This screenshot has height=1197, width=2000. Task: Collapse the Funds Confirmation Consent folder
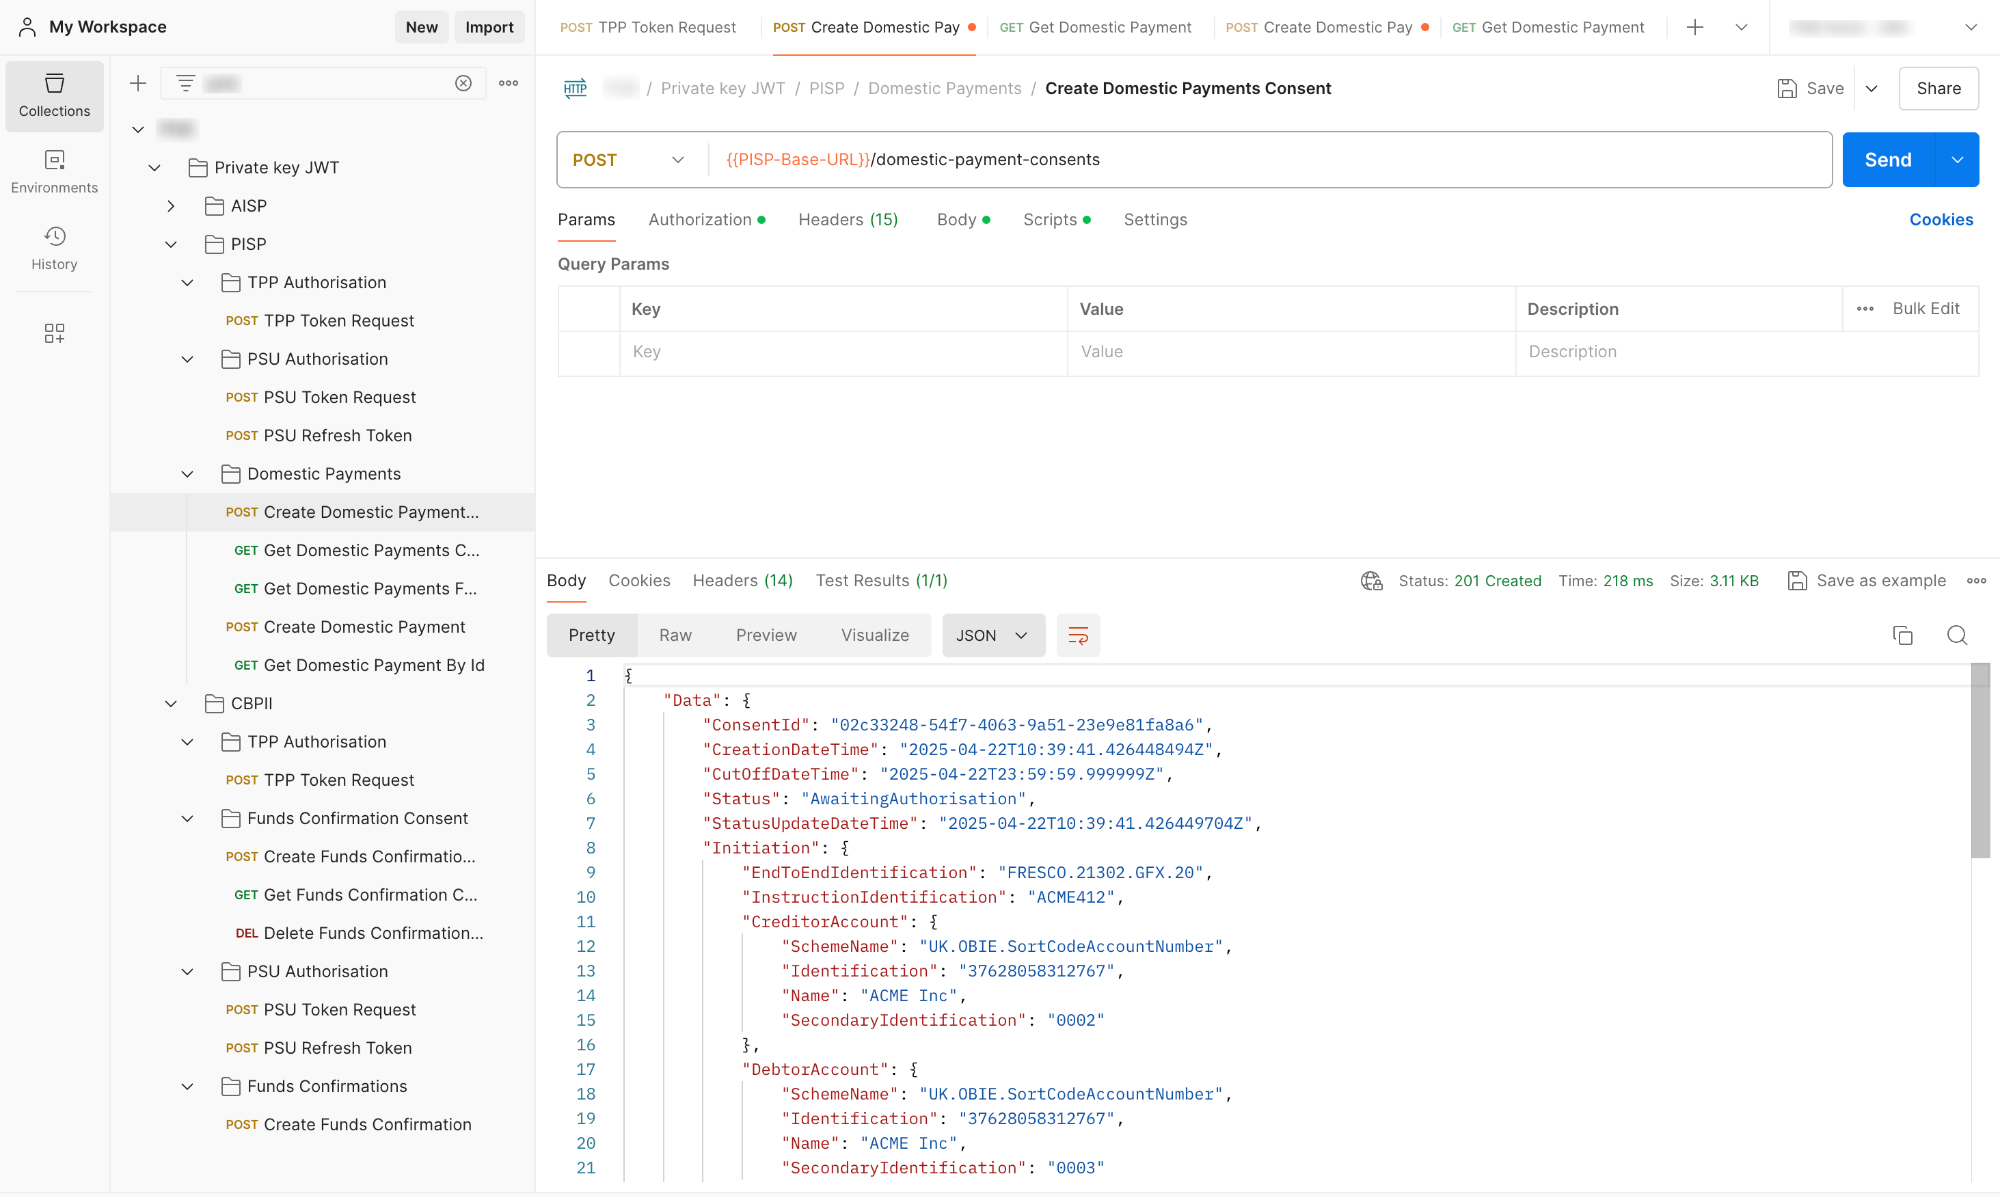point(187,818)
